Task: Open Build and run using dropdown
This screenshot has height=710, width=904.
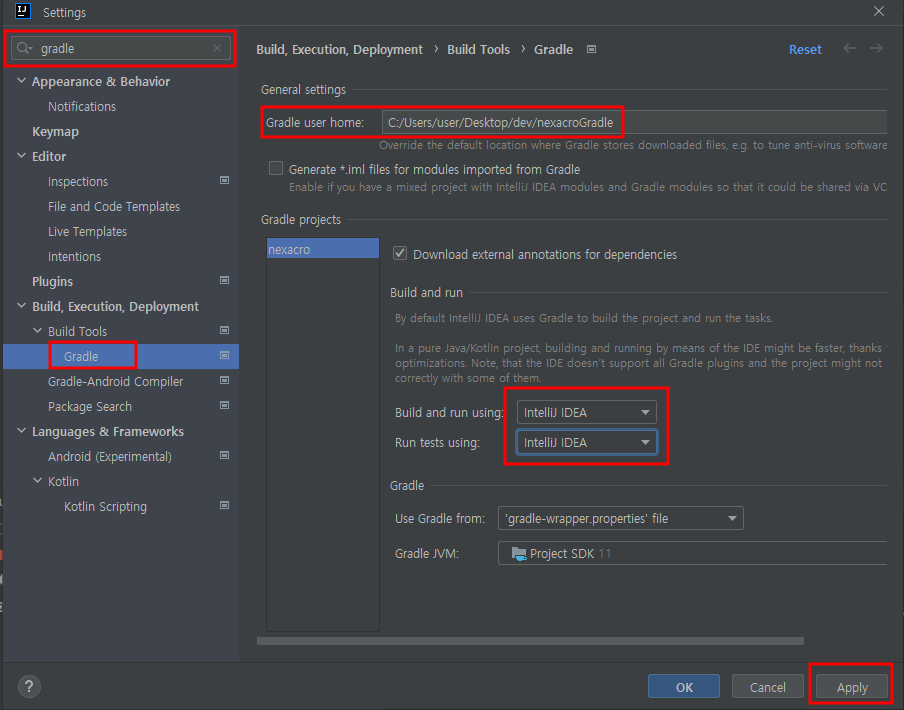Action: pos(587,413)
